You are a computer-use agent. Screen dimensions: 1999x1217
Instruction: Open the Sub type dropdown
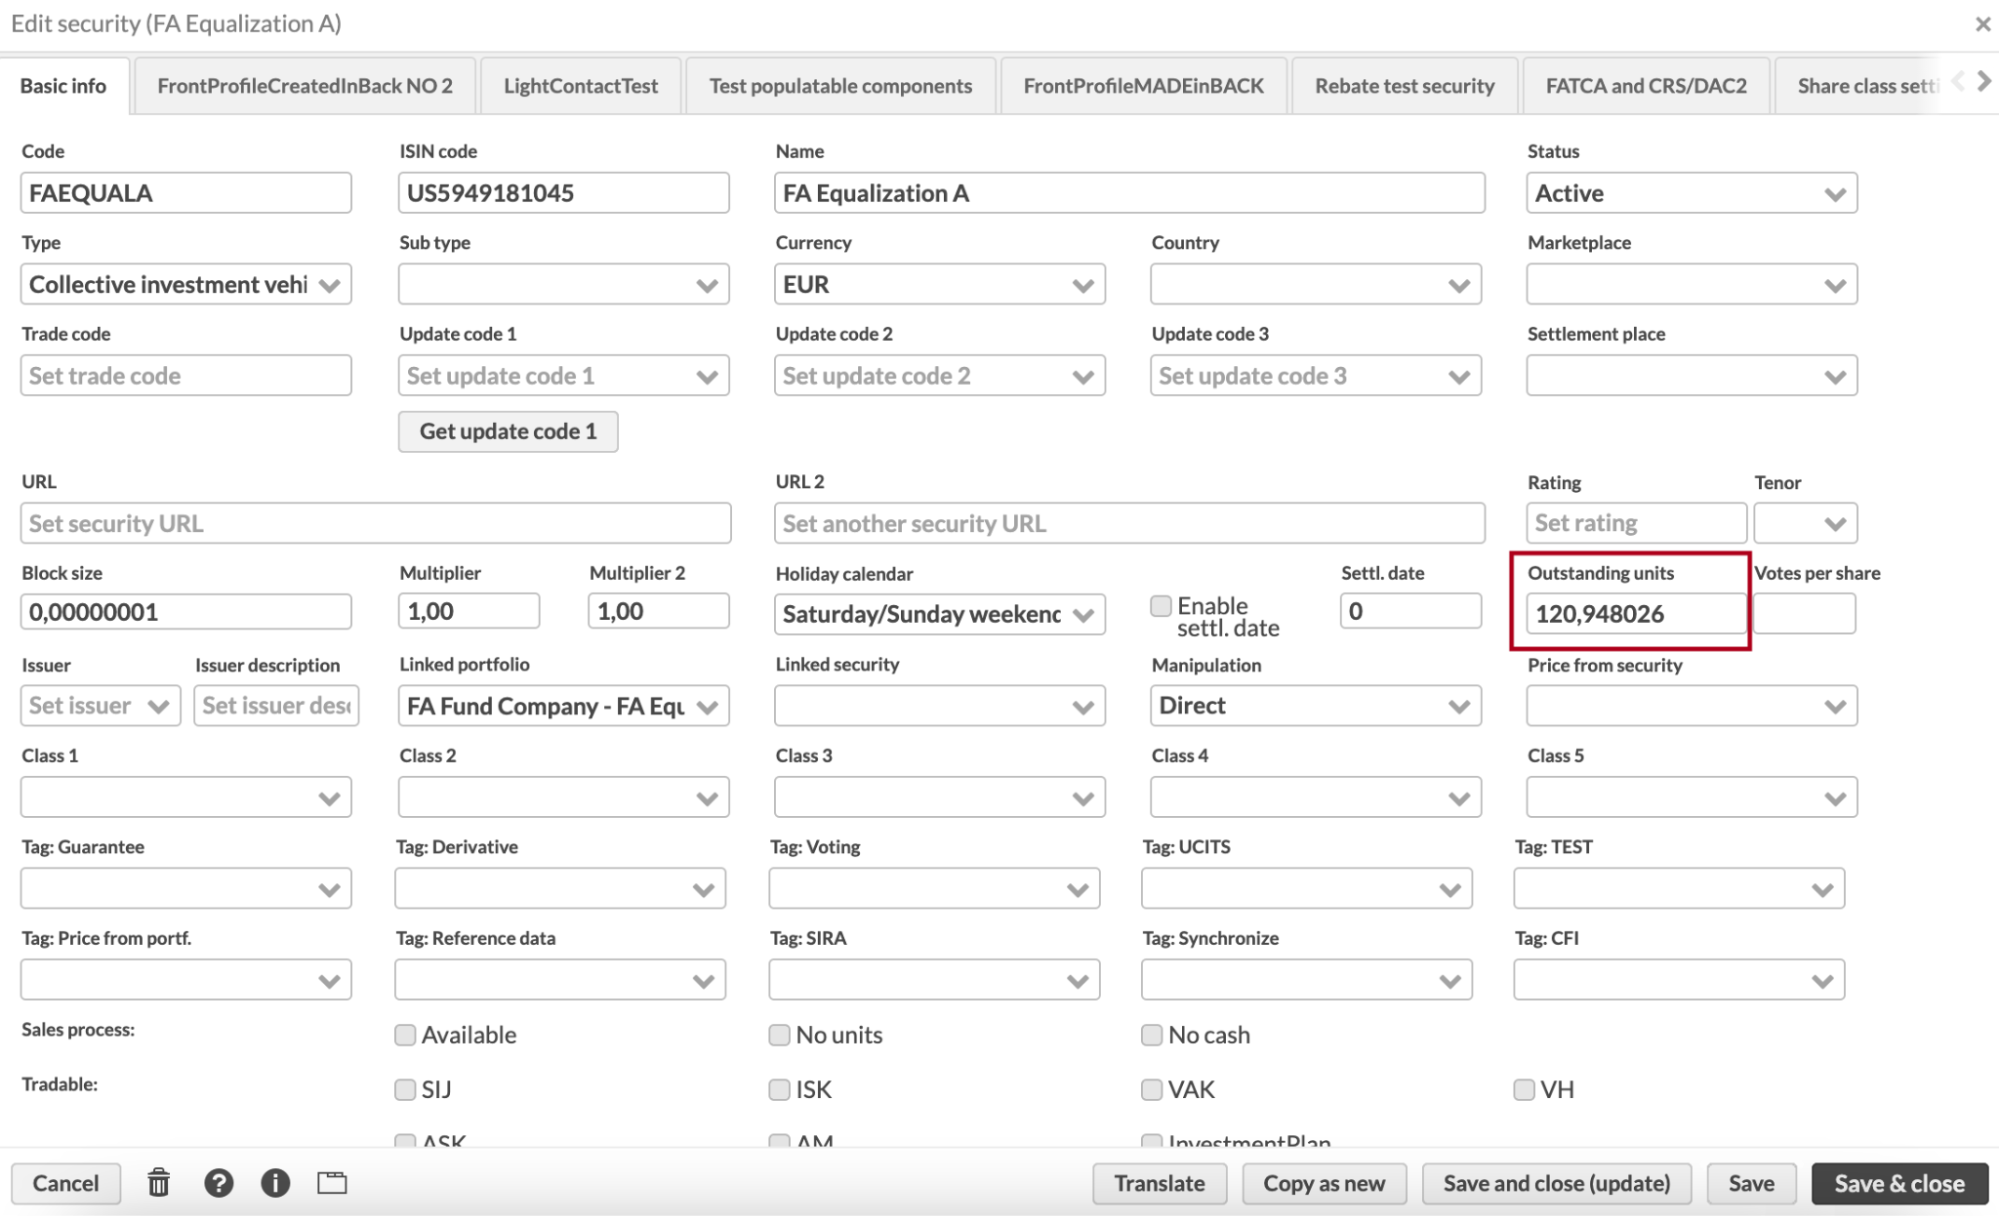563,284
